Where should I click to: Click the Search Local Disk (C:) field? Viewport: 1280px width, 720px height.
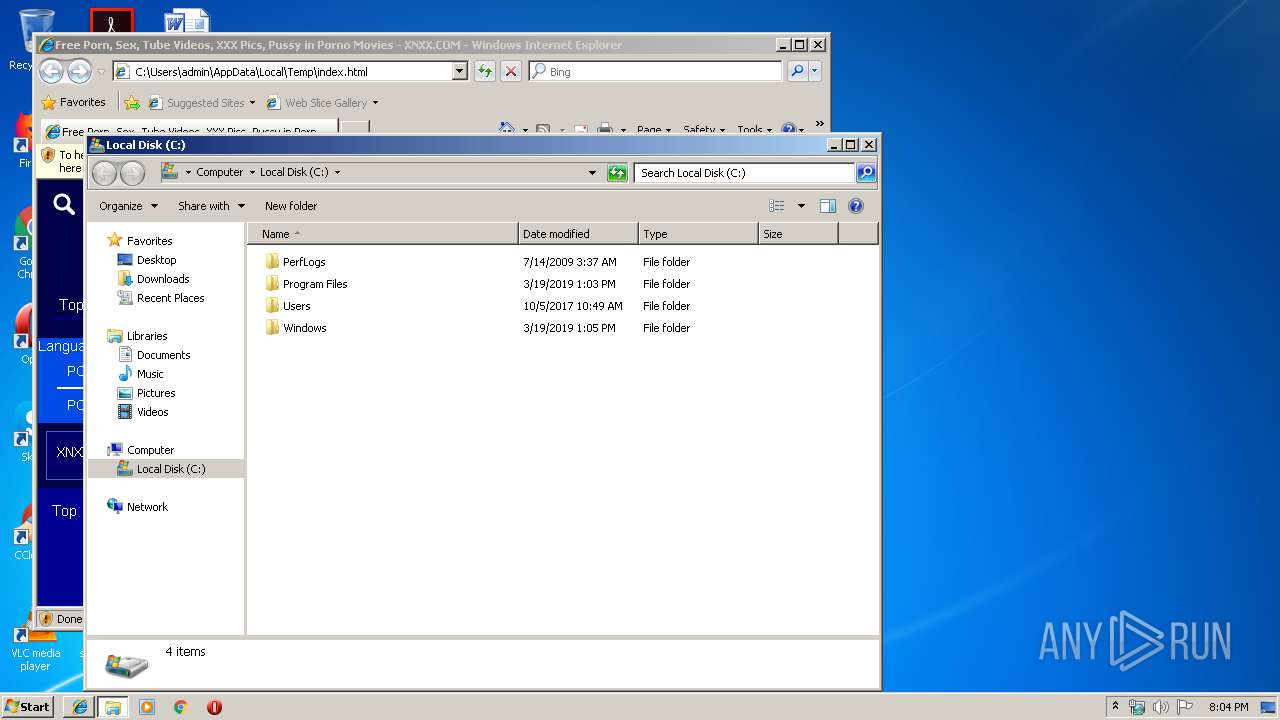click(x=745, y=173)
